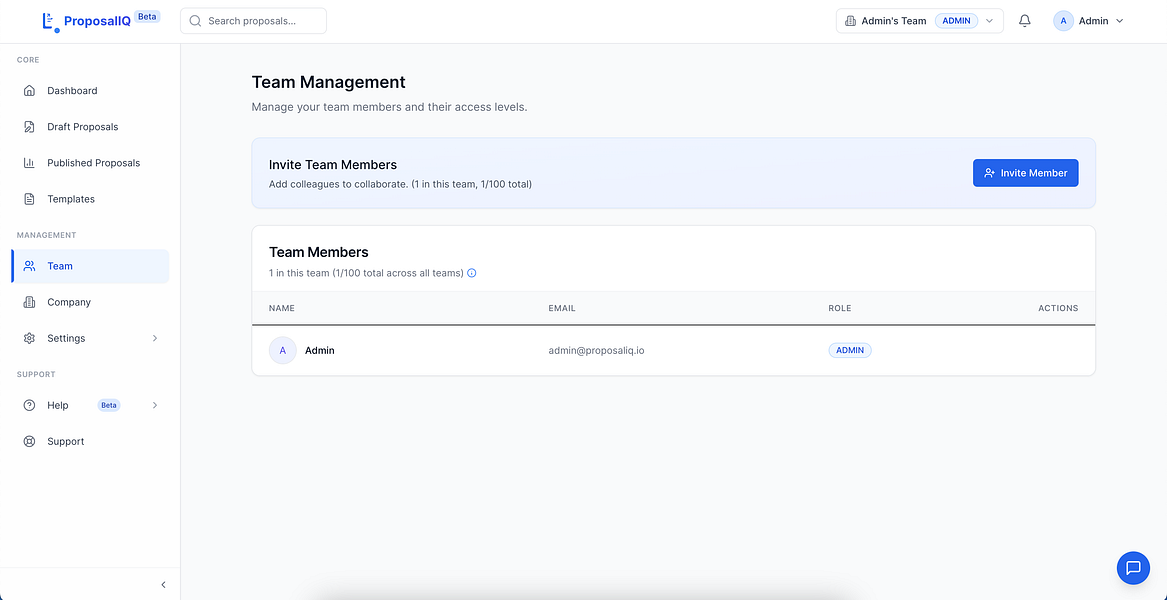Open the chat support bubble
The width and height of the screenshot is (1167, 600).
(x=1133, y=568)
